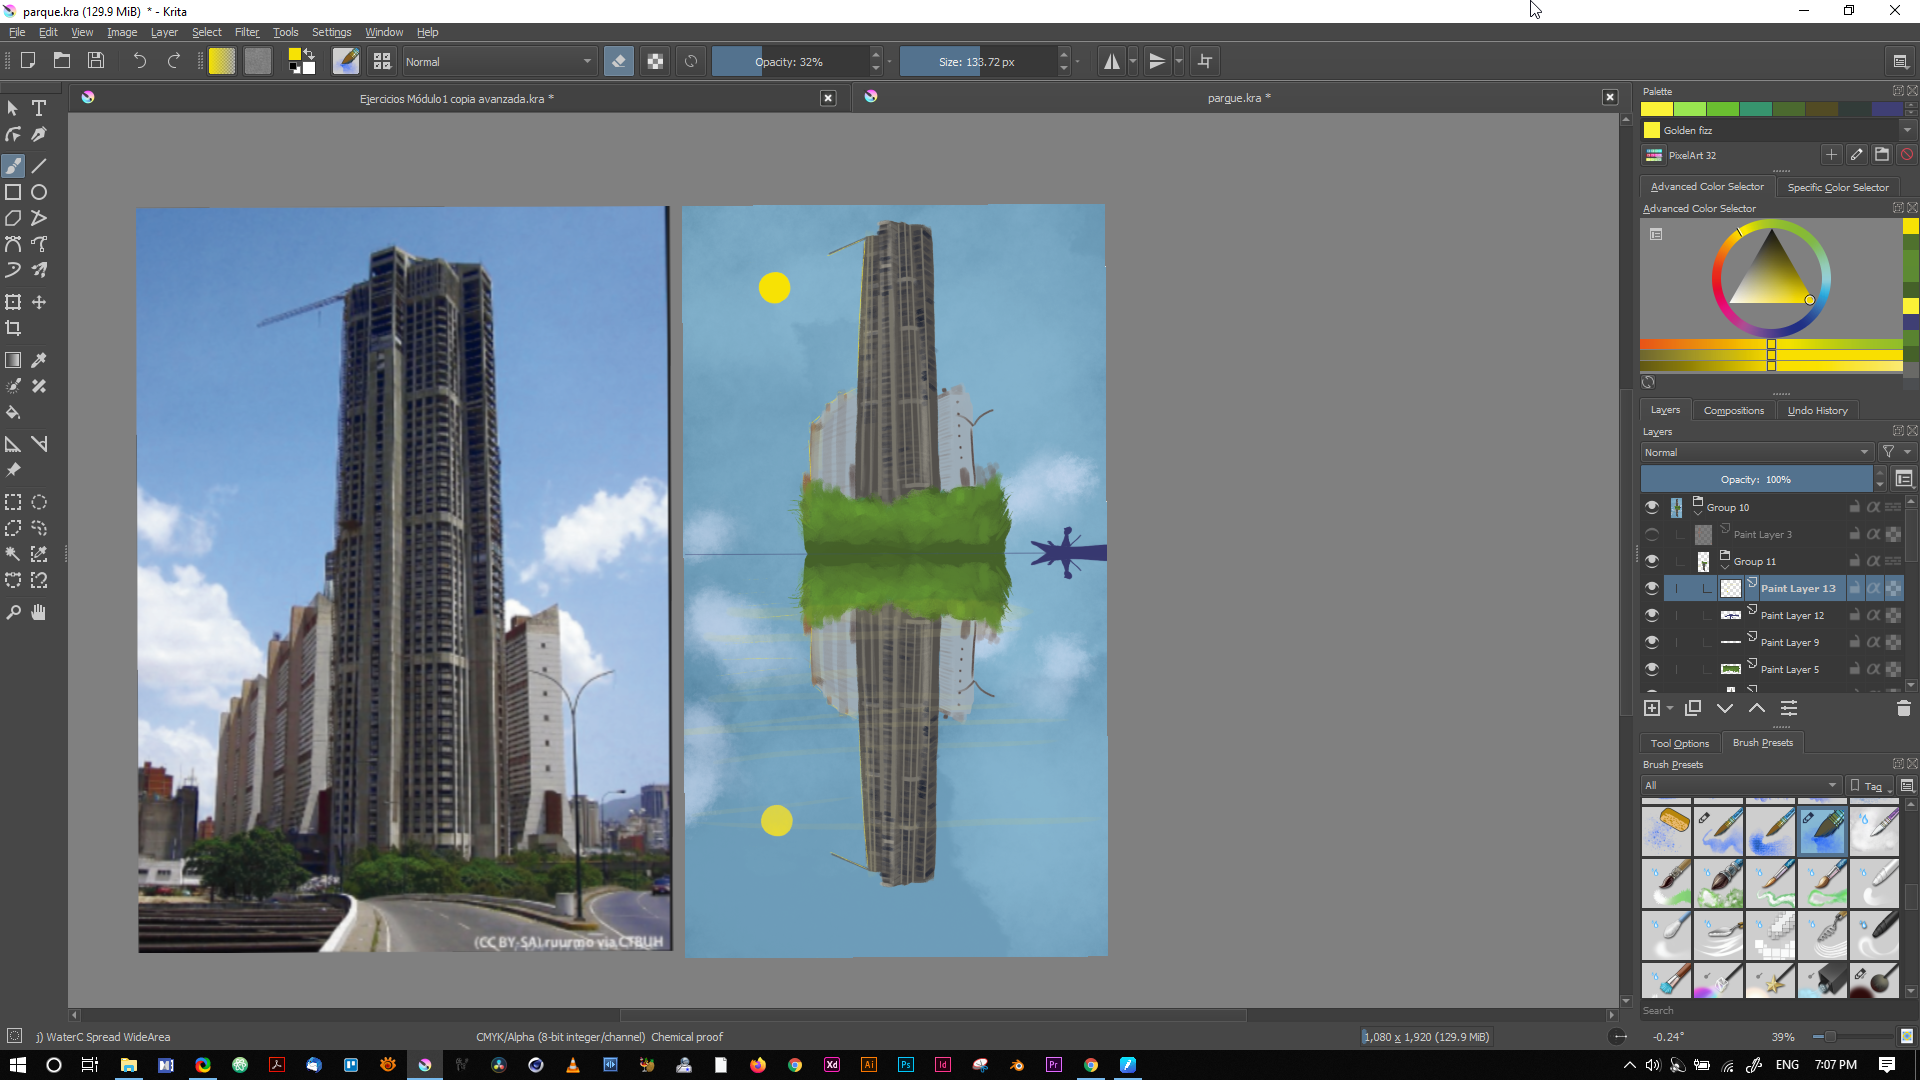Open the Windows Start menu
The height and width of the screenshot is (1080, 1920).
17,1065
